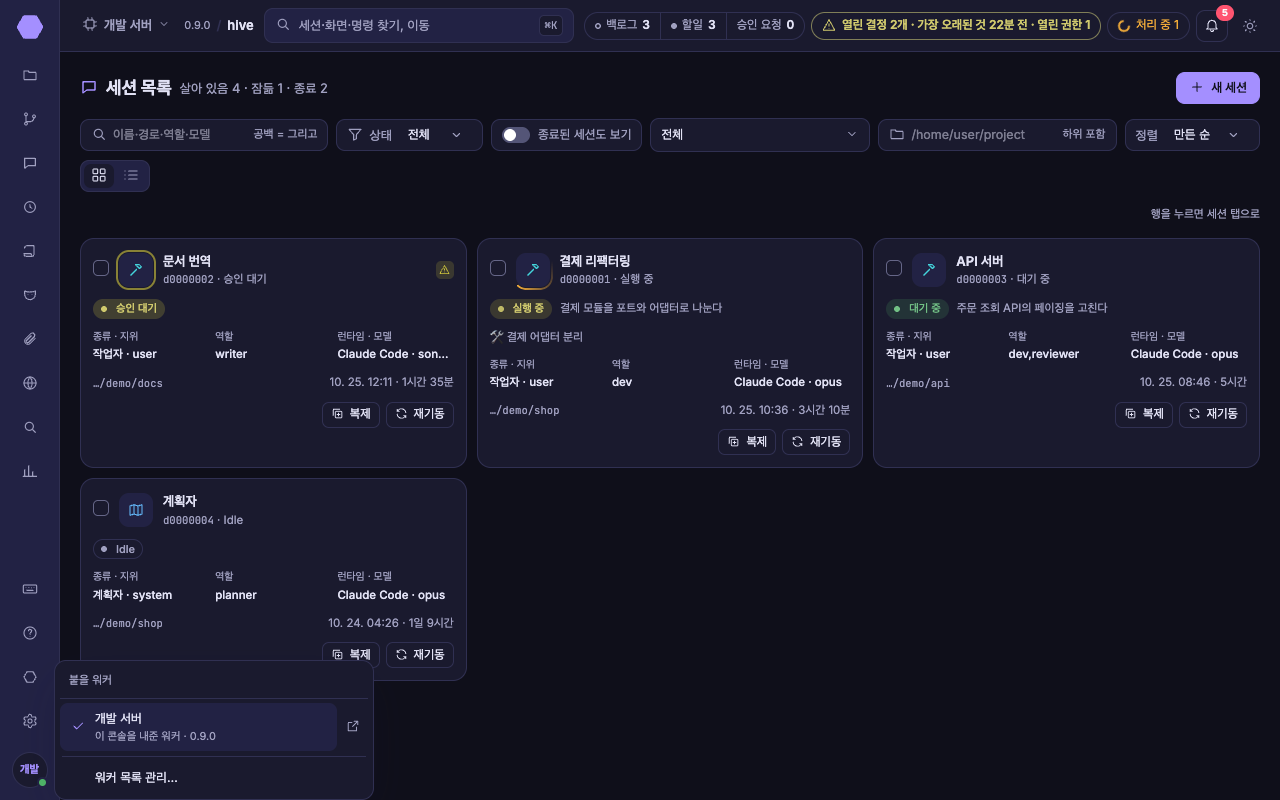
Task: Click the warning icon on 문서 번역 card
Action: [x=445, y=269]
